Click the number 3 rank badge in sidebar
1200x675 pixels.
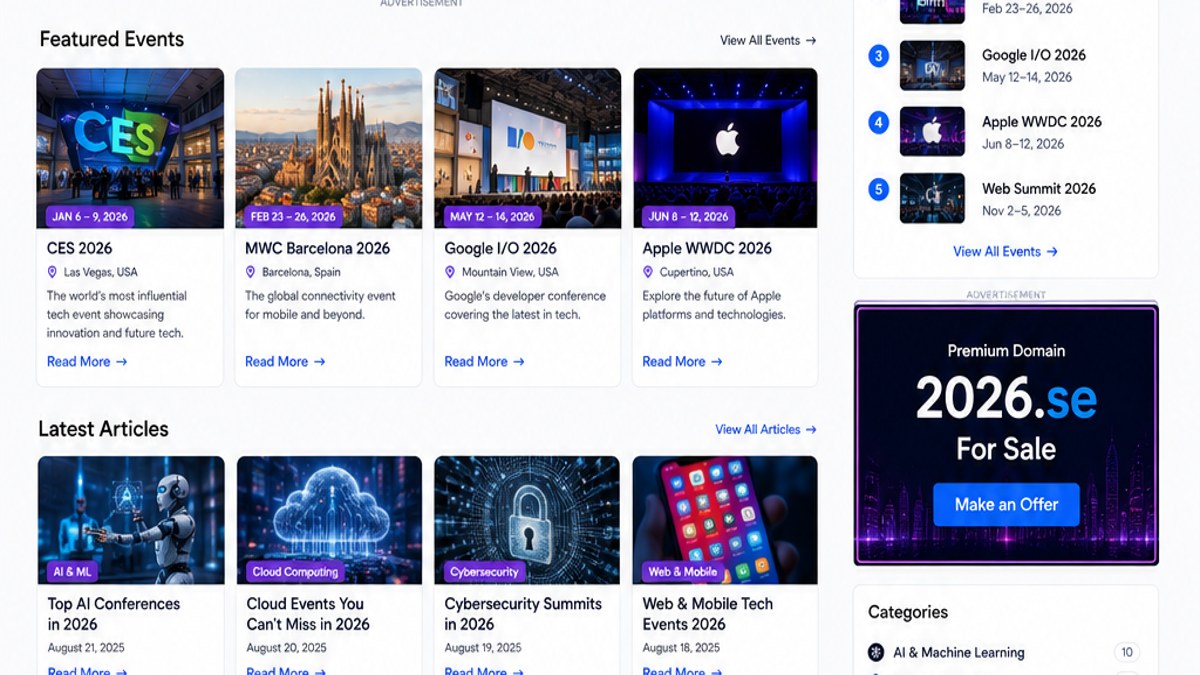pos(878,56)
